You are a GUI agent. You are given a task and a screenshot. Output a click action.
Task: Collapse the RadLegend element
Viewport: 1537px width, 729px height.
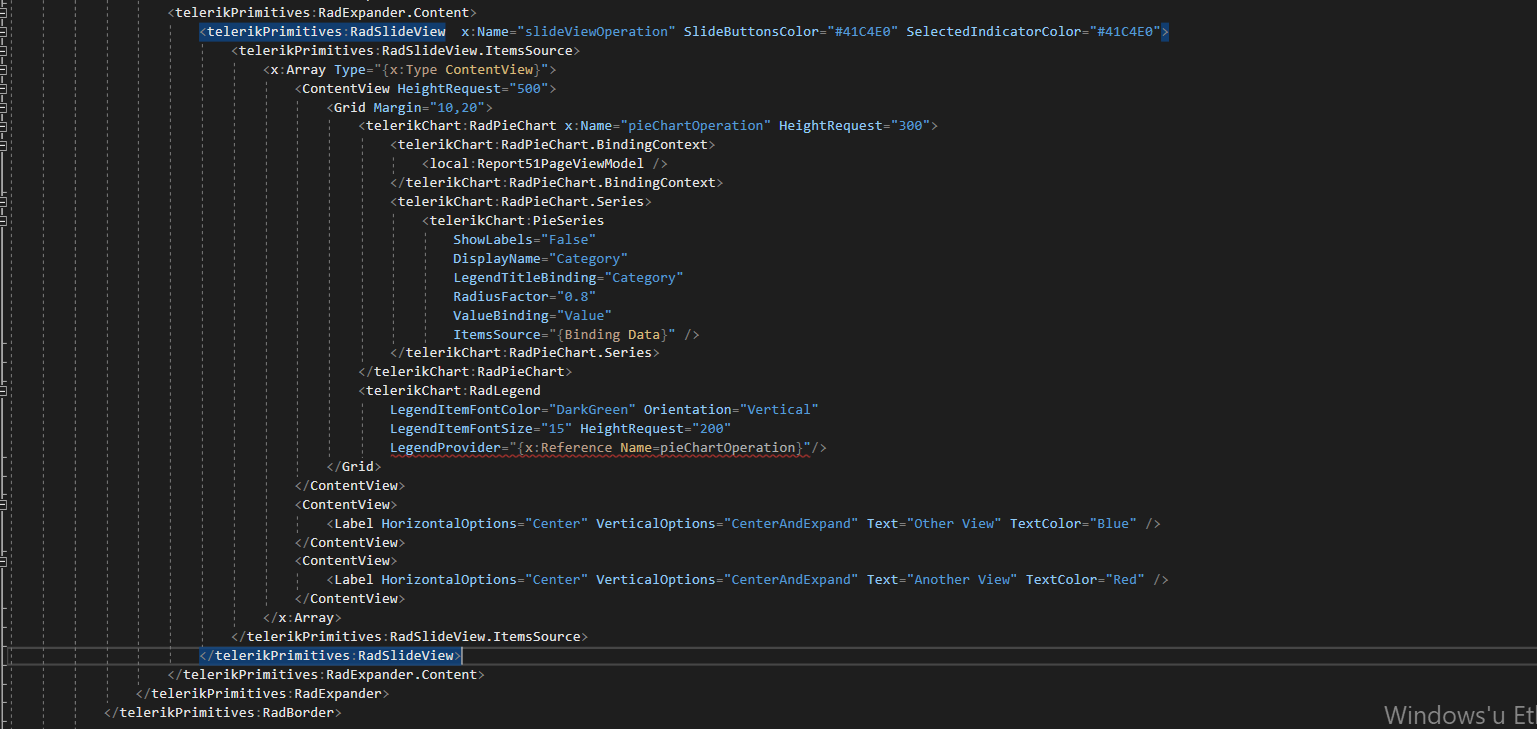[5, 391]
